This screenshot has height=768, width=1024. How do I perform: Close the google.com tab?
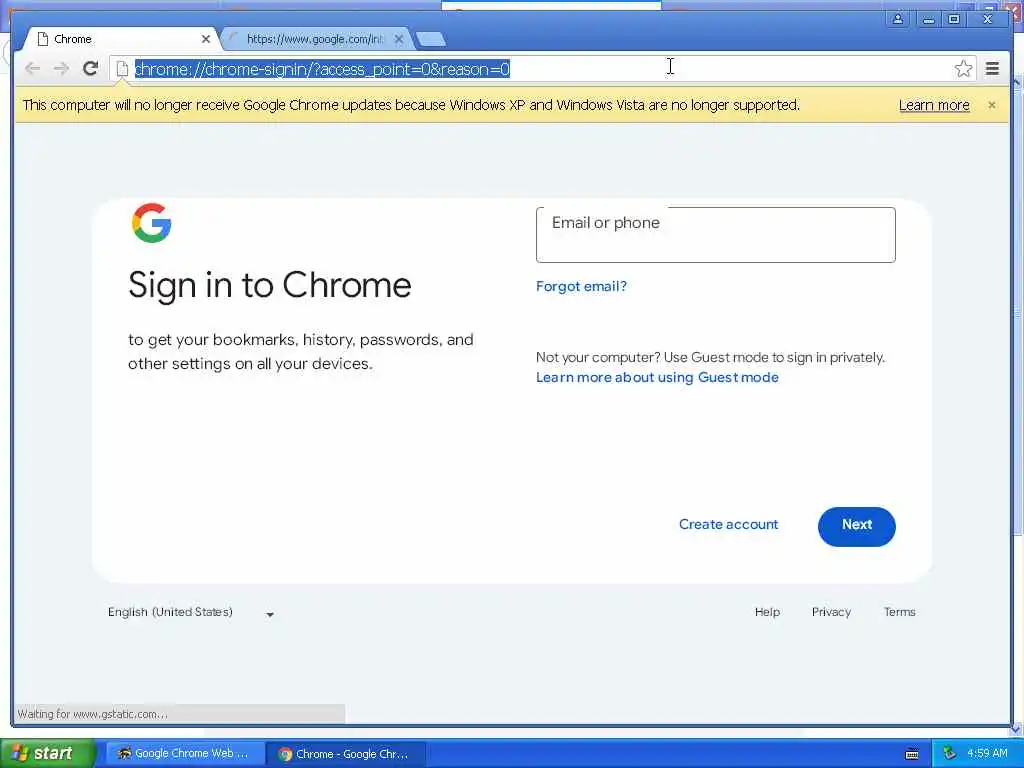coord(399,39)
